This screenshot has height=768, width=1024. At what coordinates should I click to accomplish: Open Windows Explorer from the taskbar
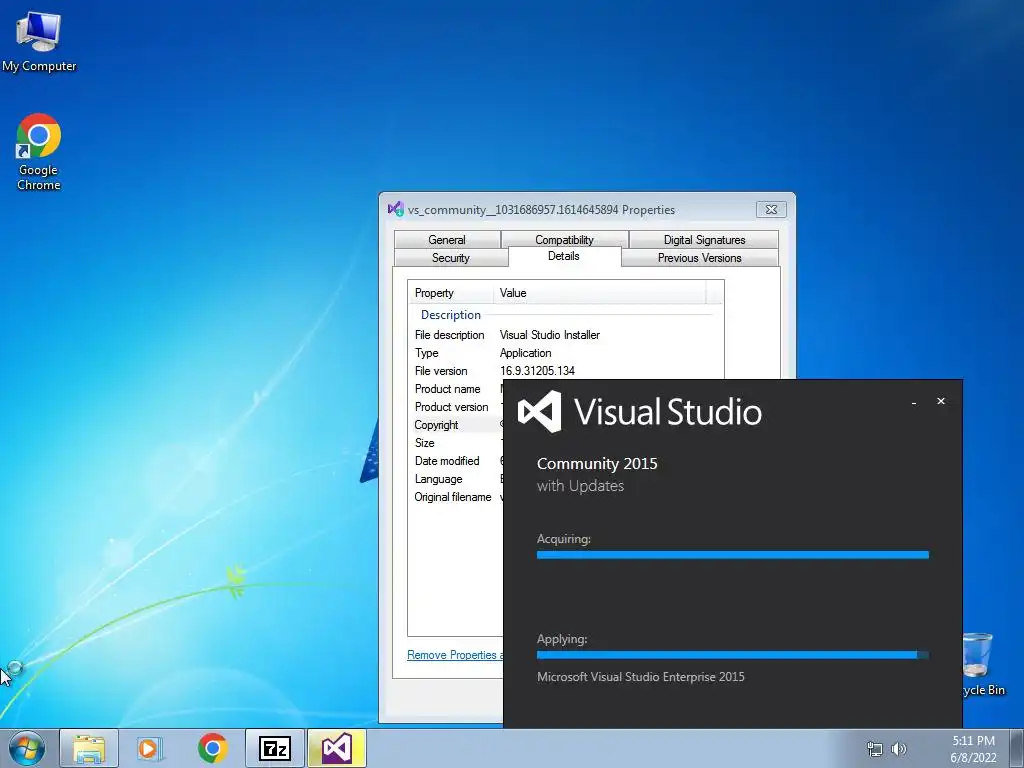pos(89,748)
